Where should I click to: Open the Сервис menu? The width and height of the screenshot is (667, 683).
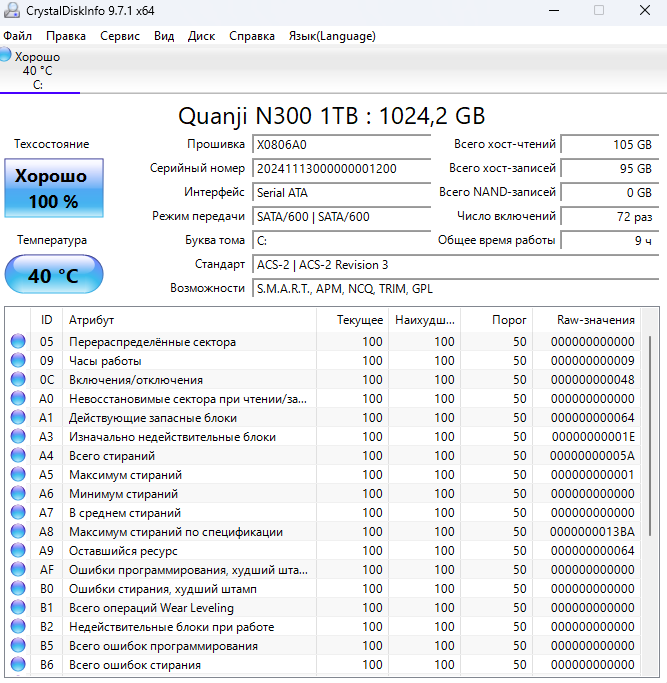click(120, 36)
